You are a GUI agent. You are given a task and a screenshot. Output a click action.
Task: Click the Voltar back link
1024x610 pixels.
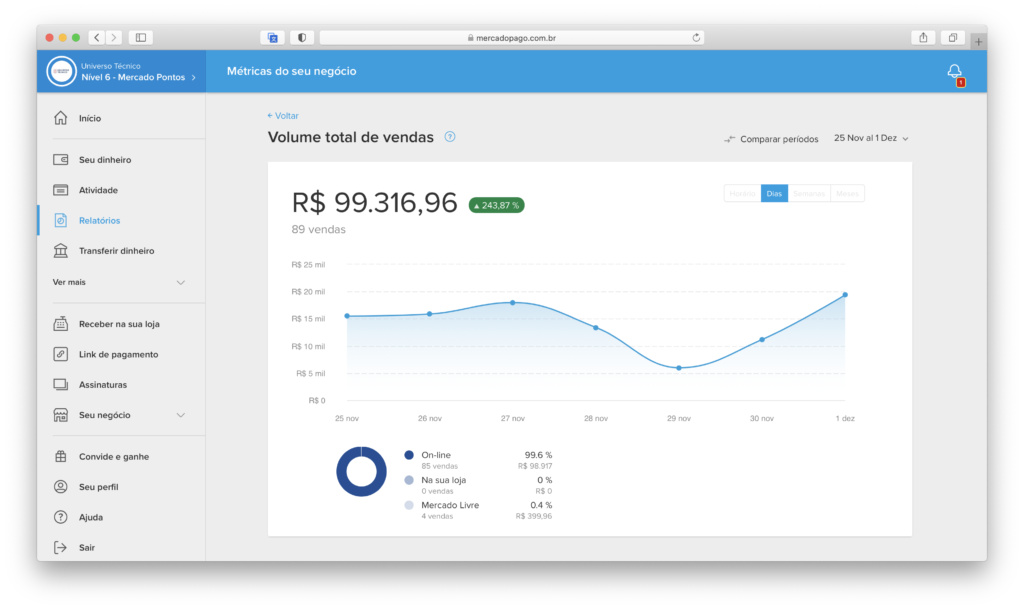[x=283, y=116]
